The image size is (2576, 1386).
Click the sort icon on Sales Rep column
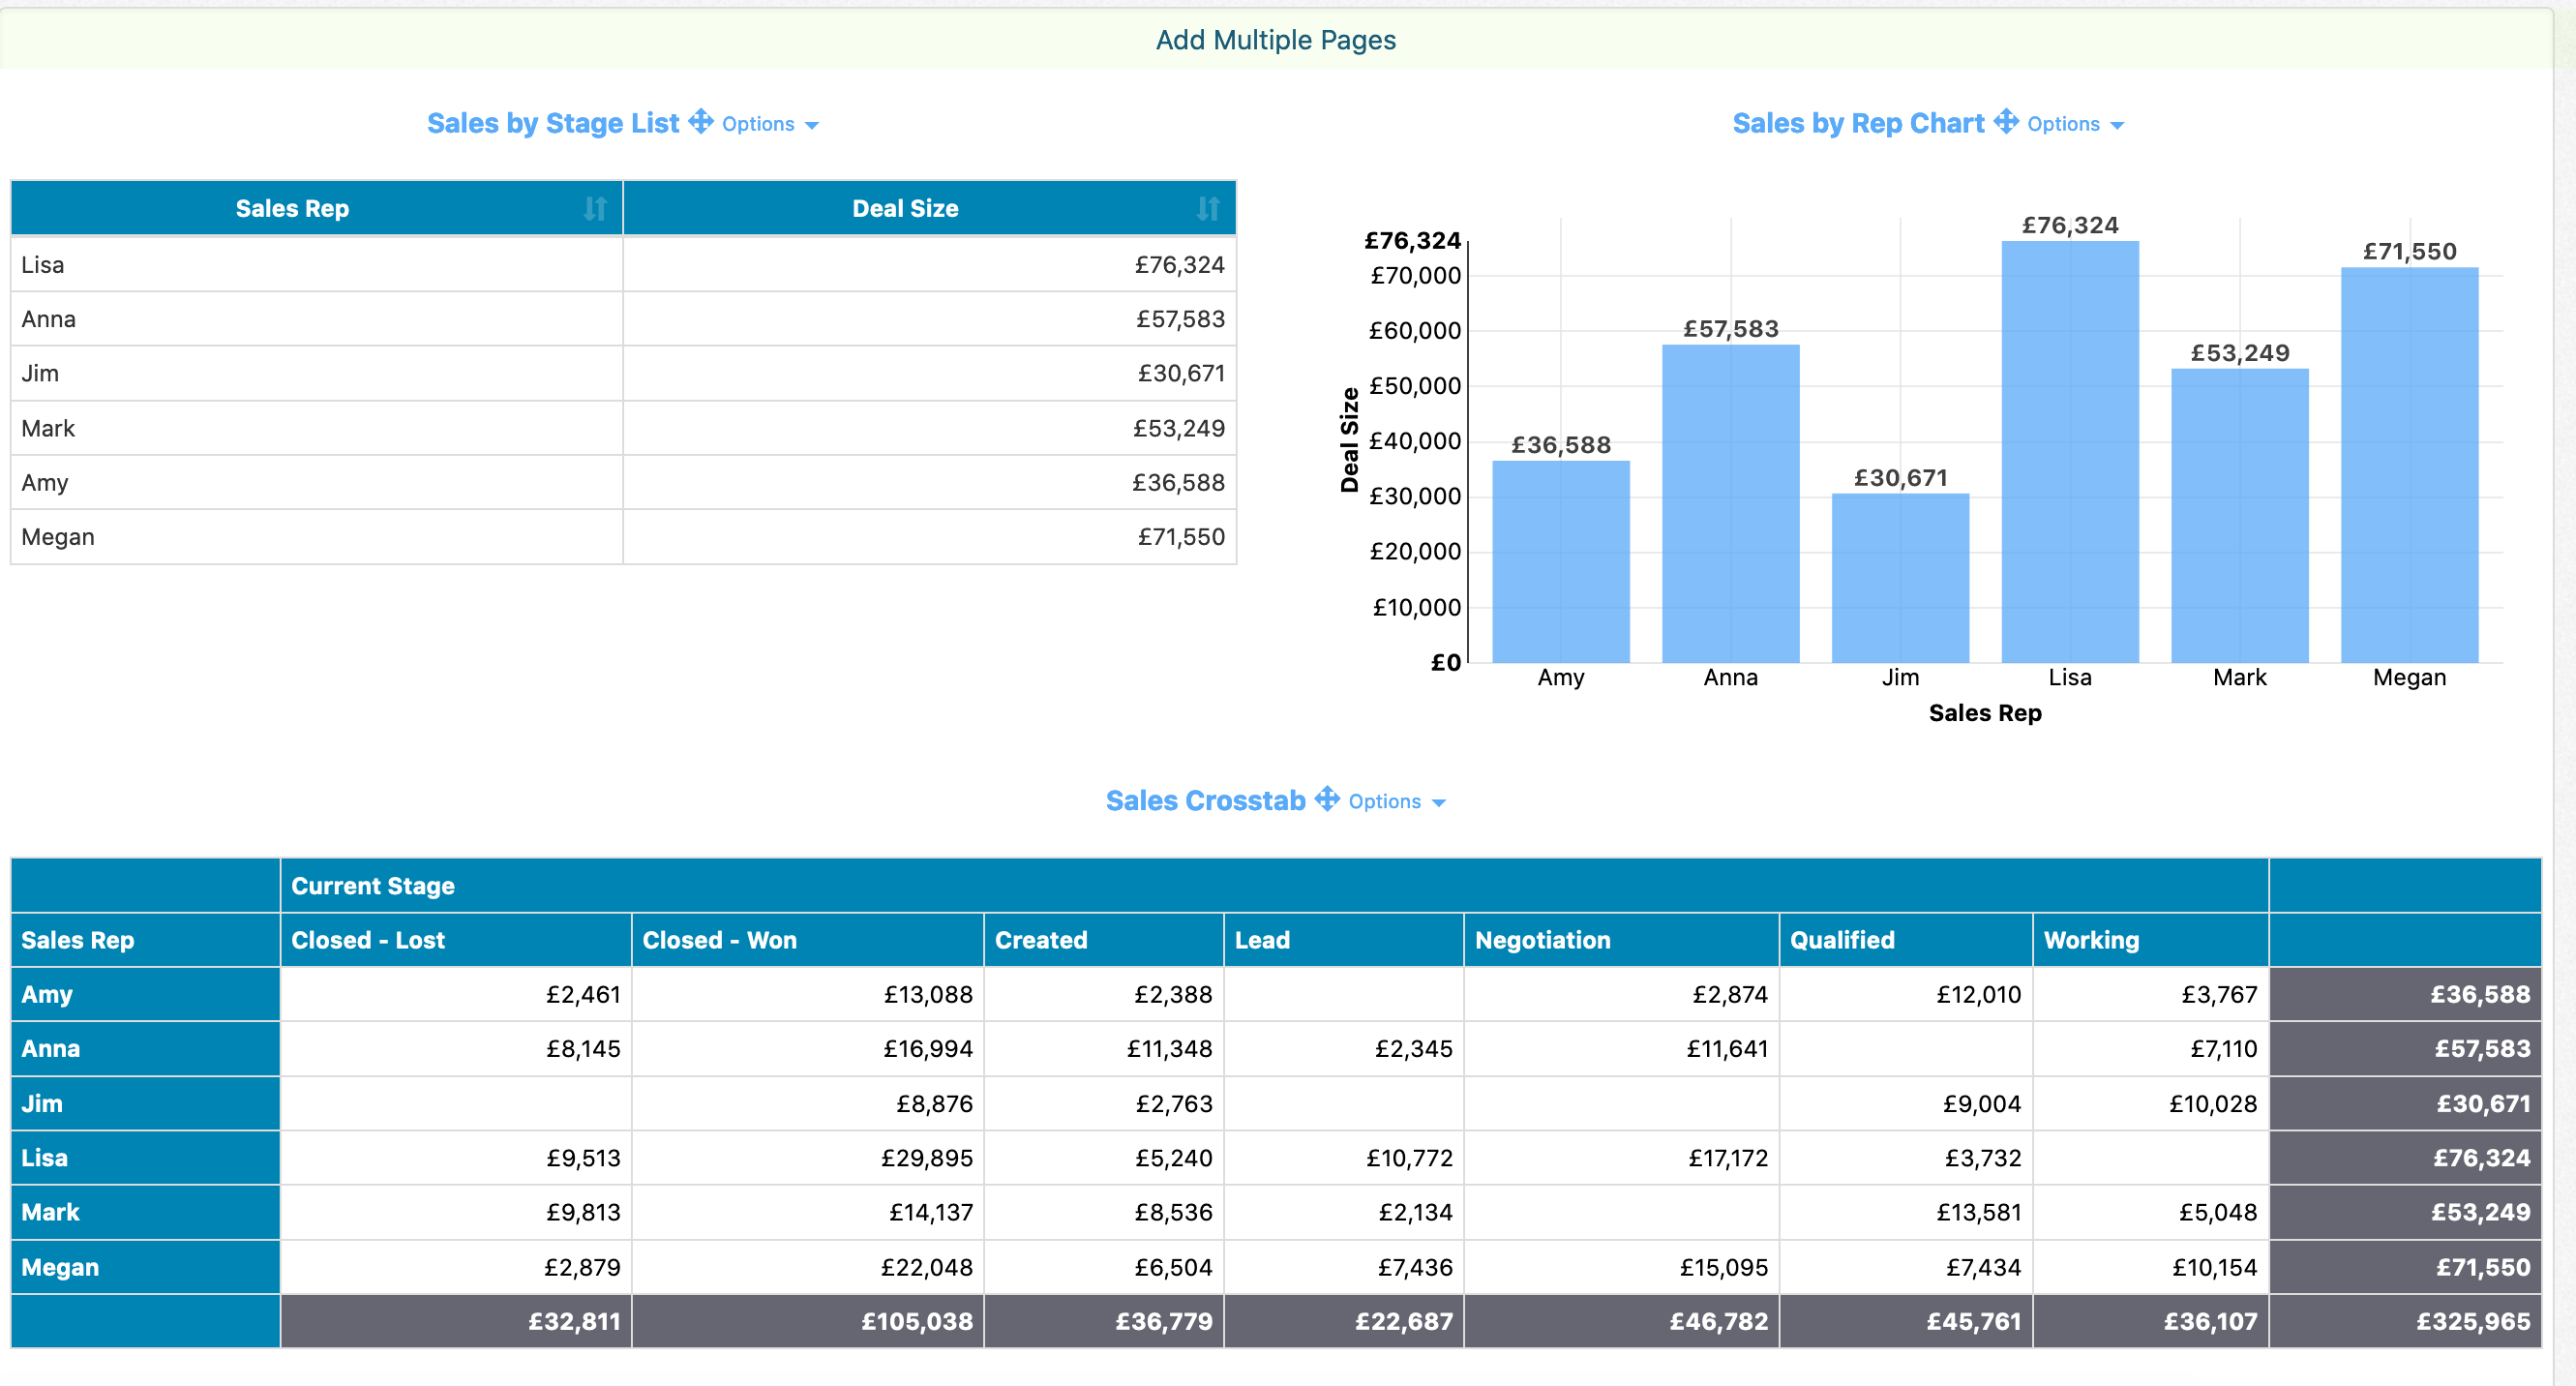(x=594, y=208)
